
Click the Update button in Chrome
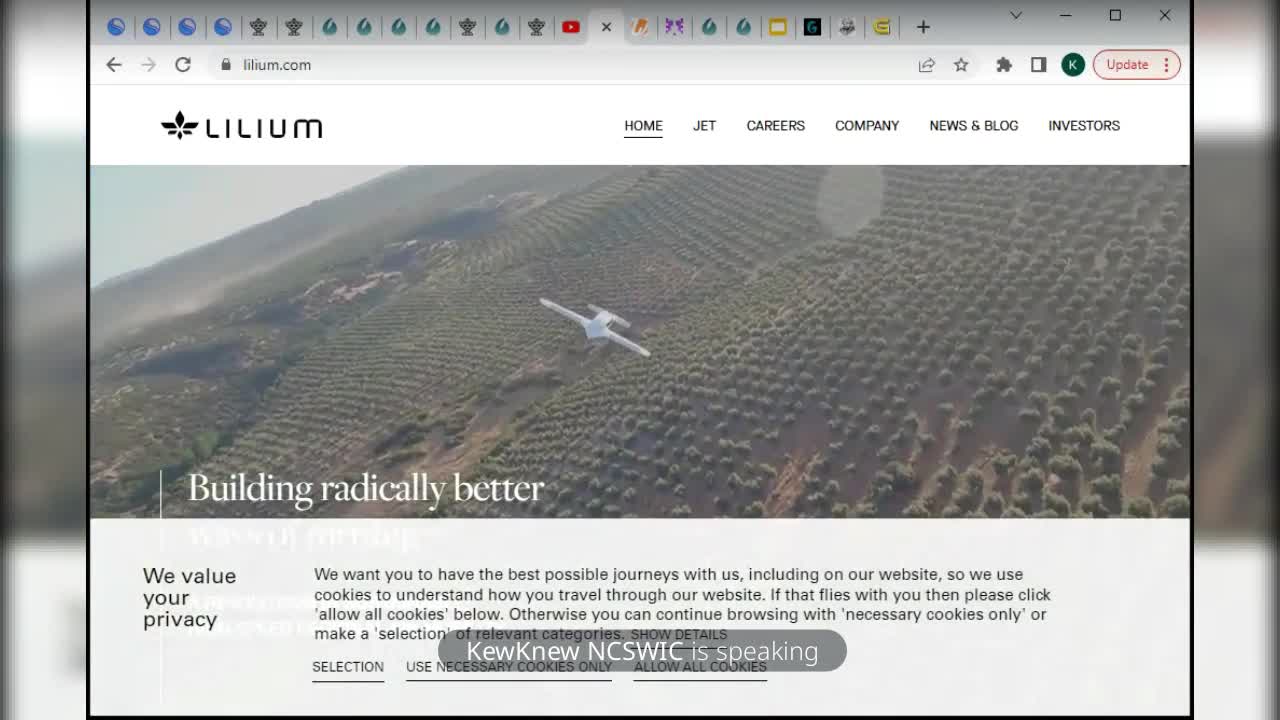(1127, 65)
